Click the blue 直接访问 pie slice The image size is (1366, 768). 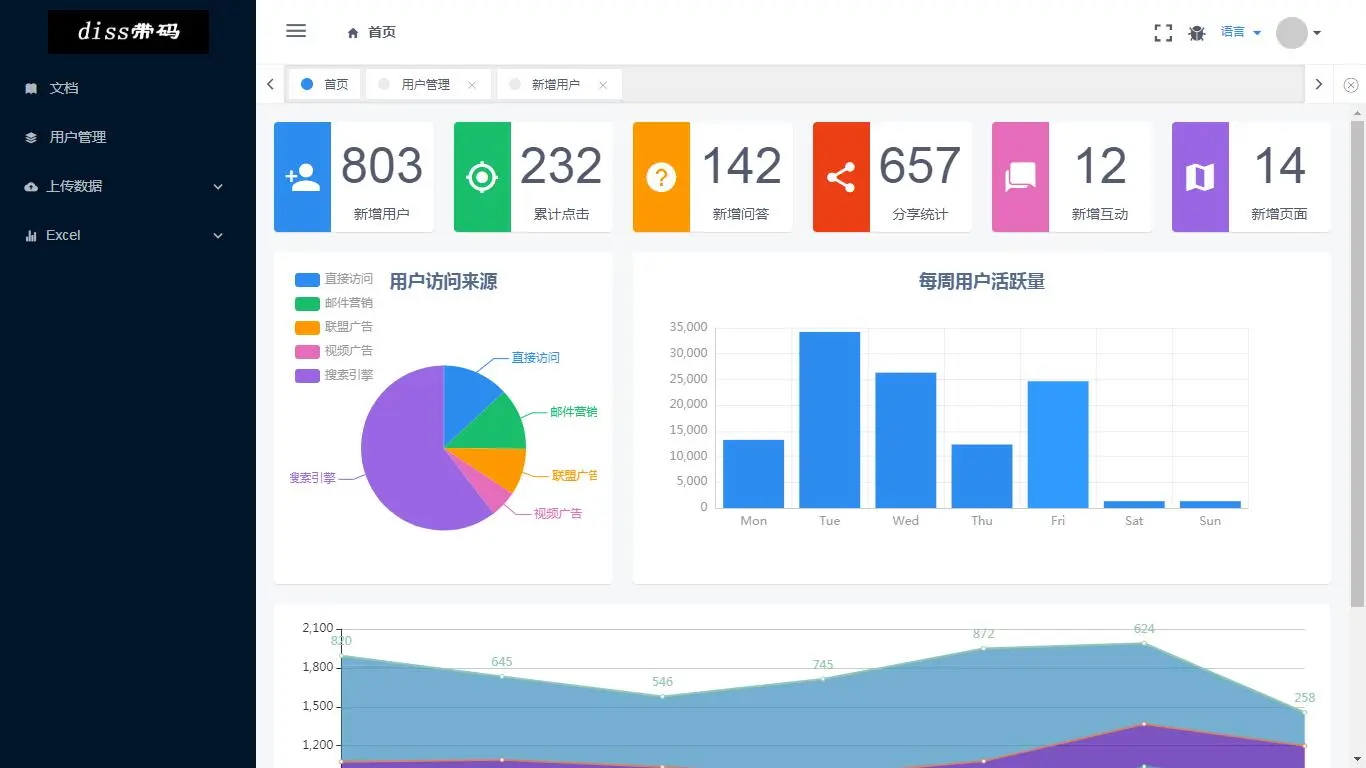pos(468,400)
